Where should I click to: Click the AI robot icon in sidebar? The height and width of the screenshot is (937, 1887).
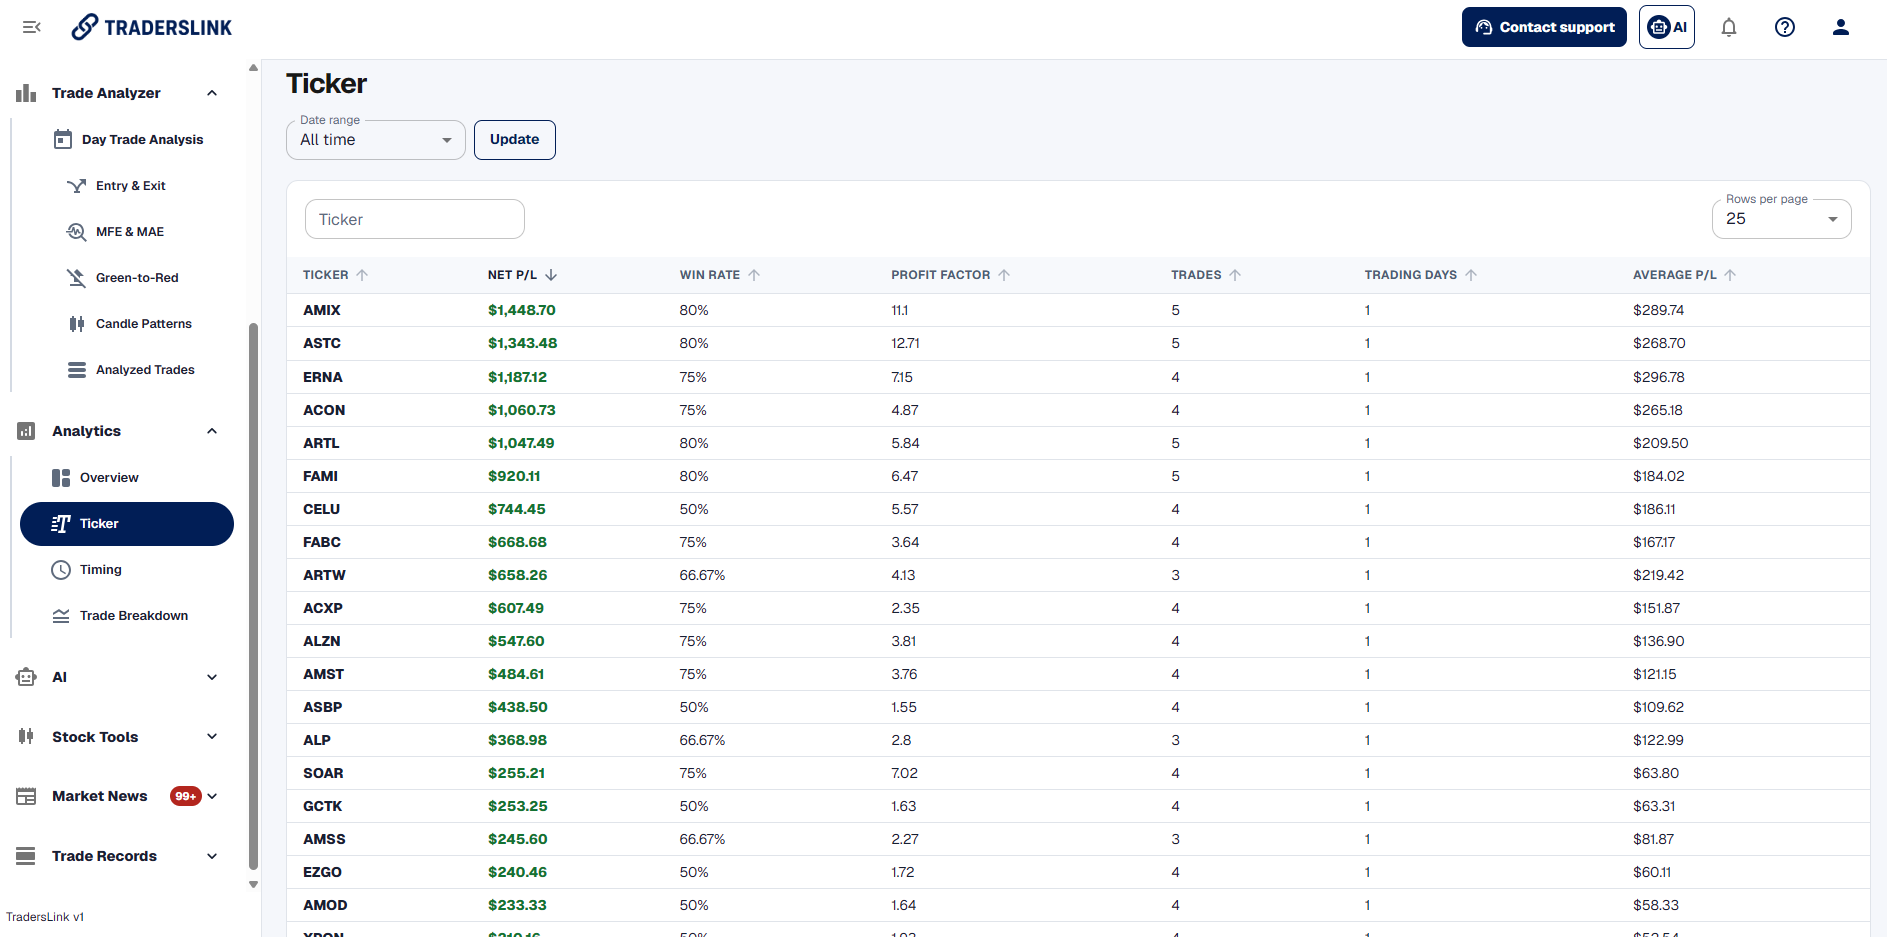(x=26, y=677)
